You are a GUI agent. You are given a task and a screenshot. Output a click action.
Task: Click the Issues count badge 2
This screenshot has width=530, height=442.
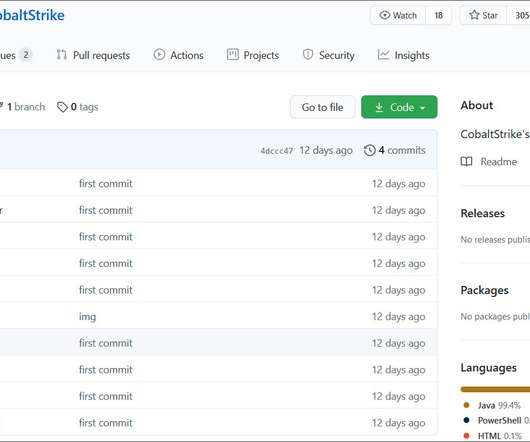(x=26, y=55)
